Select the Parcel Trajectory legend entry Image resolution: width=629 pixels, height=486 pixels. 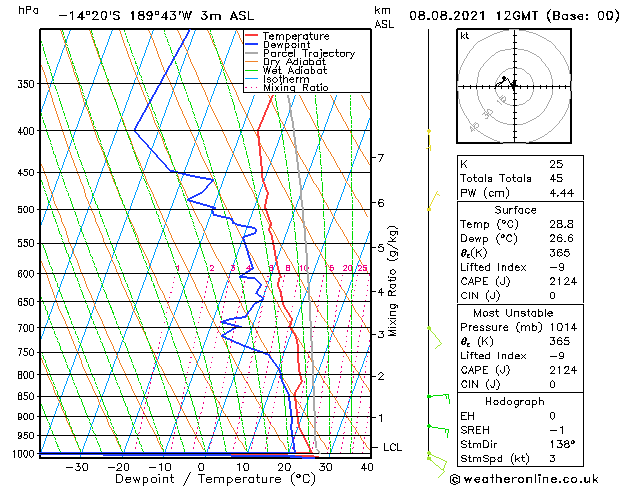(300, 53)
